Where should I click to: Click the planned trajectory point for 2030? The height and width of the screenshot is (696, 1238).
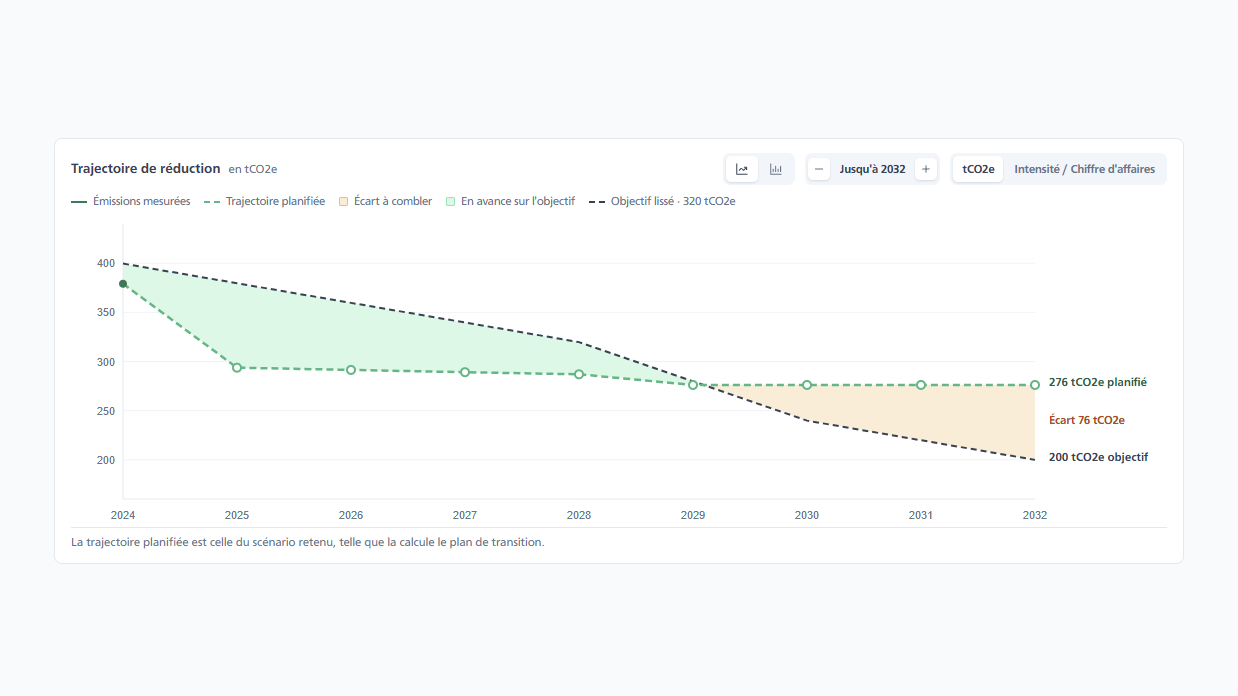[x=807, y=385]
